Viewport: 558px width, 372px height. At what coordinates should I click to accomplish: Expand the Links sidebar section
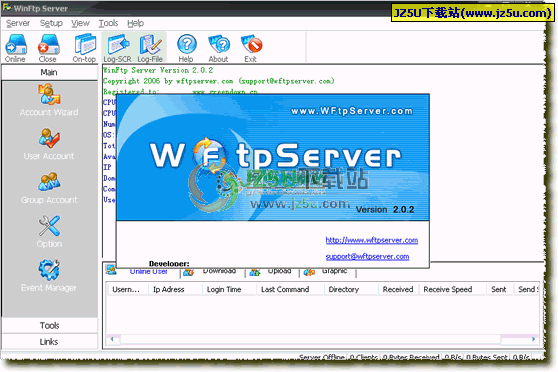coord(49,342)
